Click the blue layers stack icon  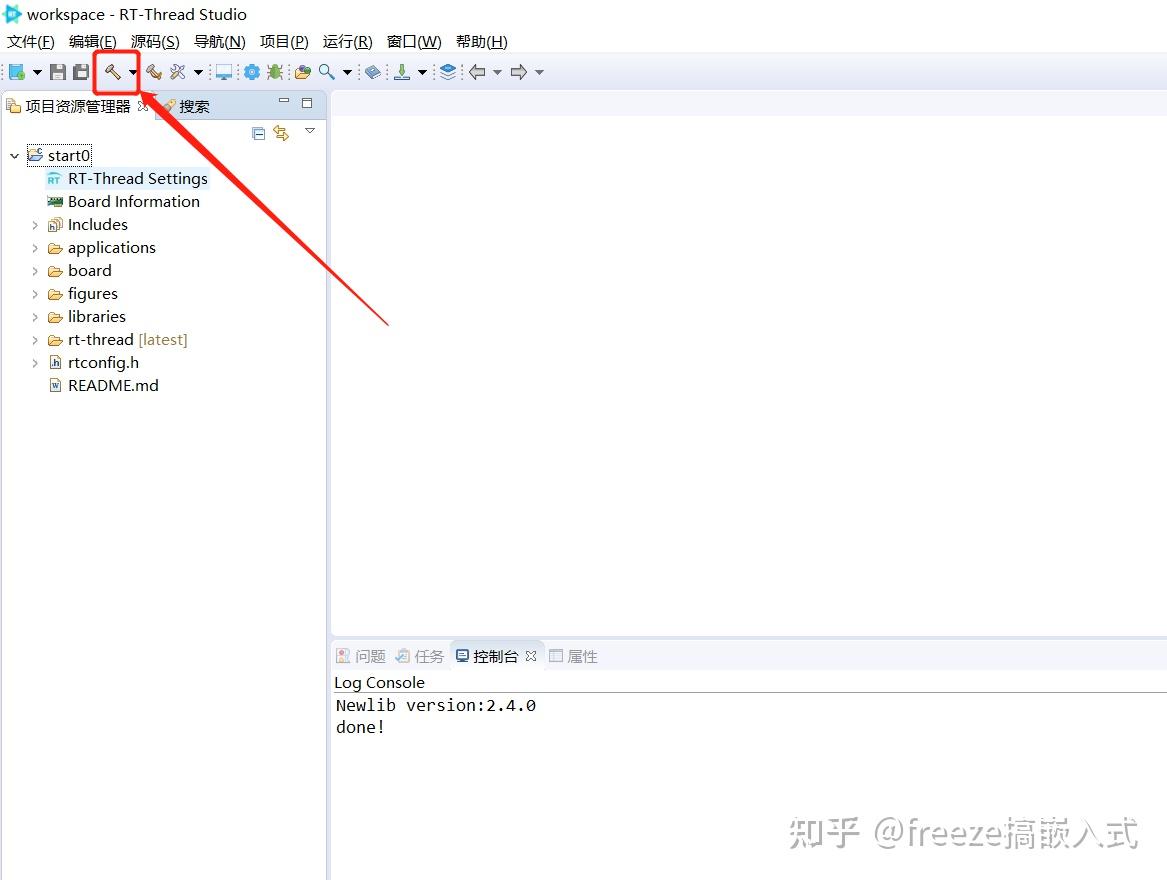[x=447, y=71]
